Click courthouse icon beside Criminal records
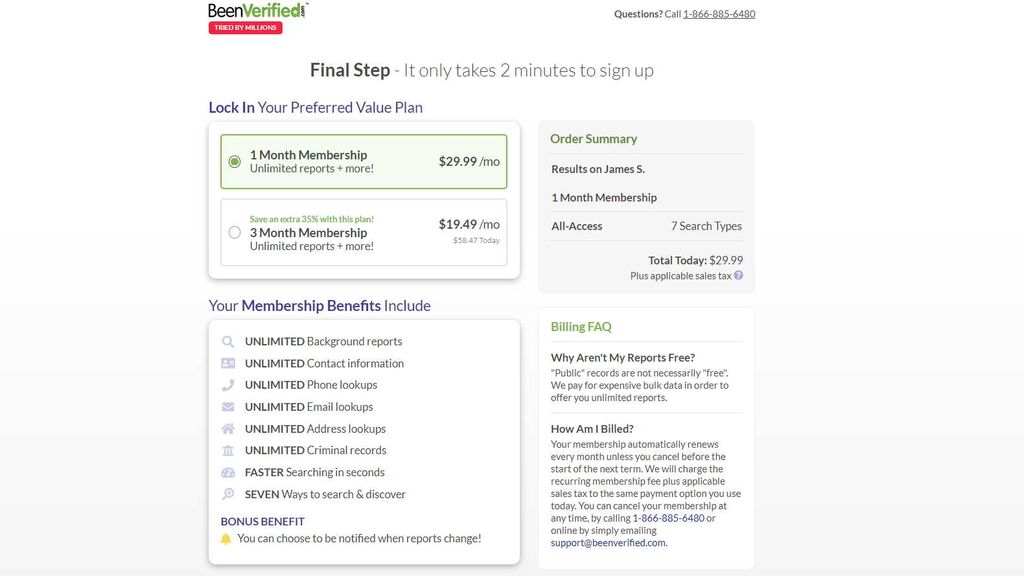This screenshot has width=1024, height=576. tap(228, 451)
